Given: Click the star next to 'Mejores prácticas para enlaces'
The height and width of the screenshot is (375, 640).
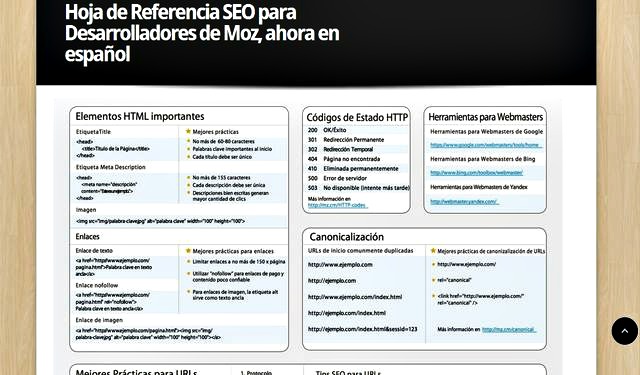Looking at the screenshot, I should point(188,251).
